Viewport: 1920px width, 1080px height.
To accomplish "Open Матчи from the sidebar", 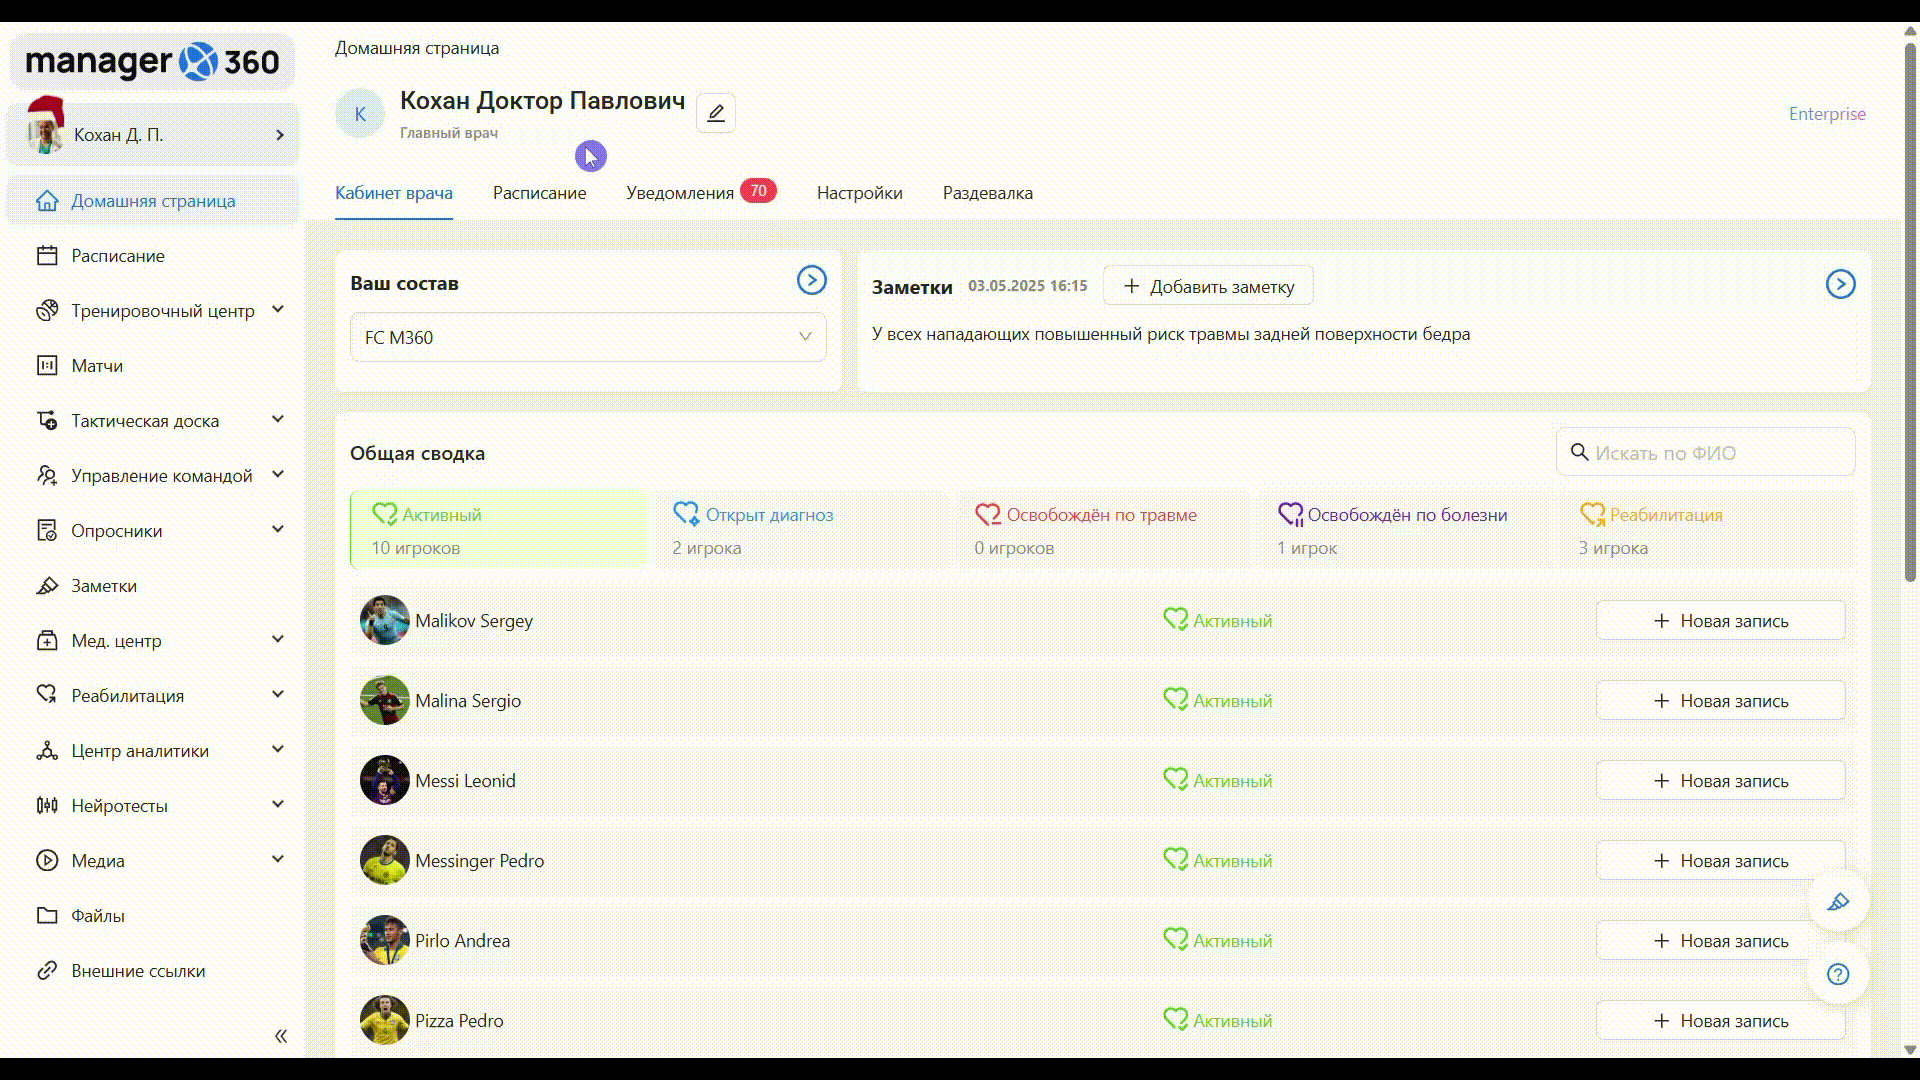I will (97, 366).
